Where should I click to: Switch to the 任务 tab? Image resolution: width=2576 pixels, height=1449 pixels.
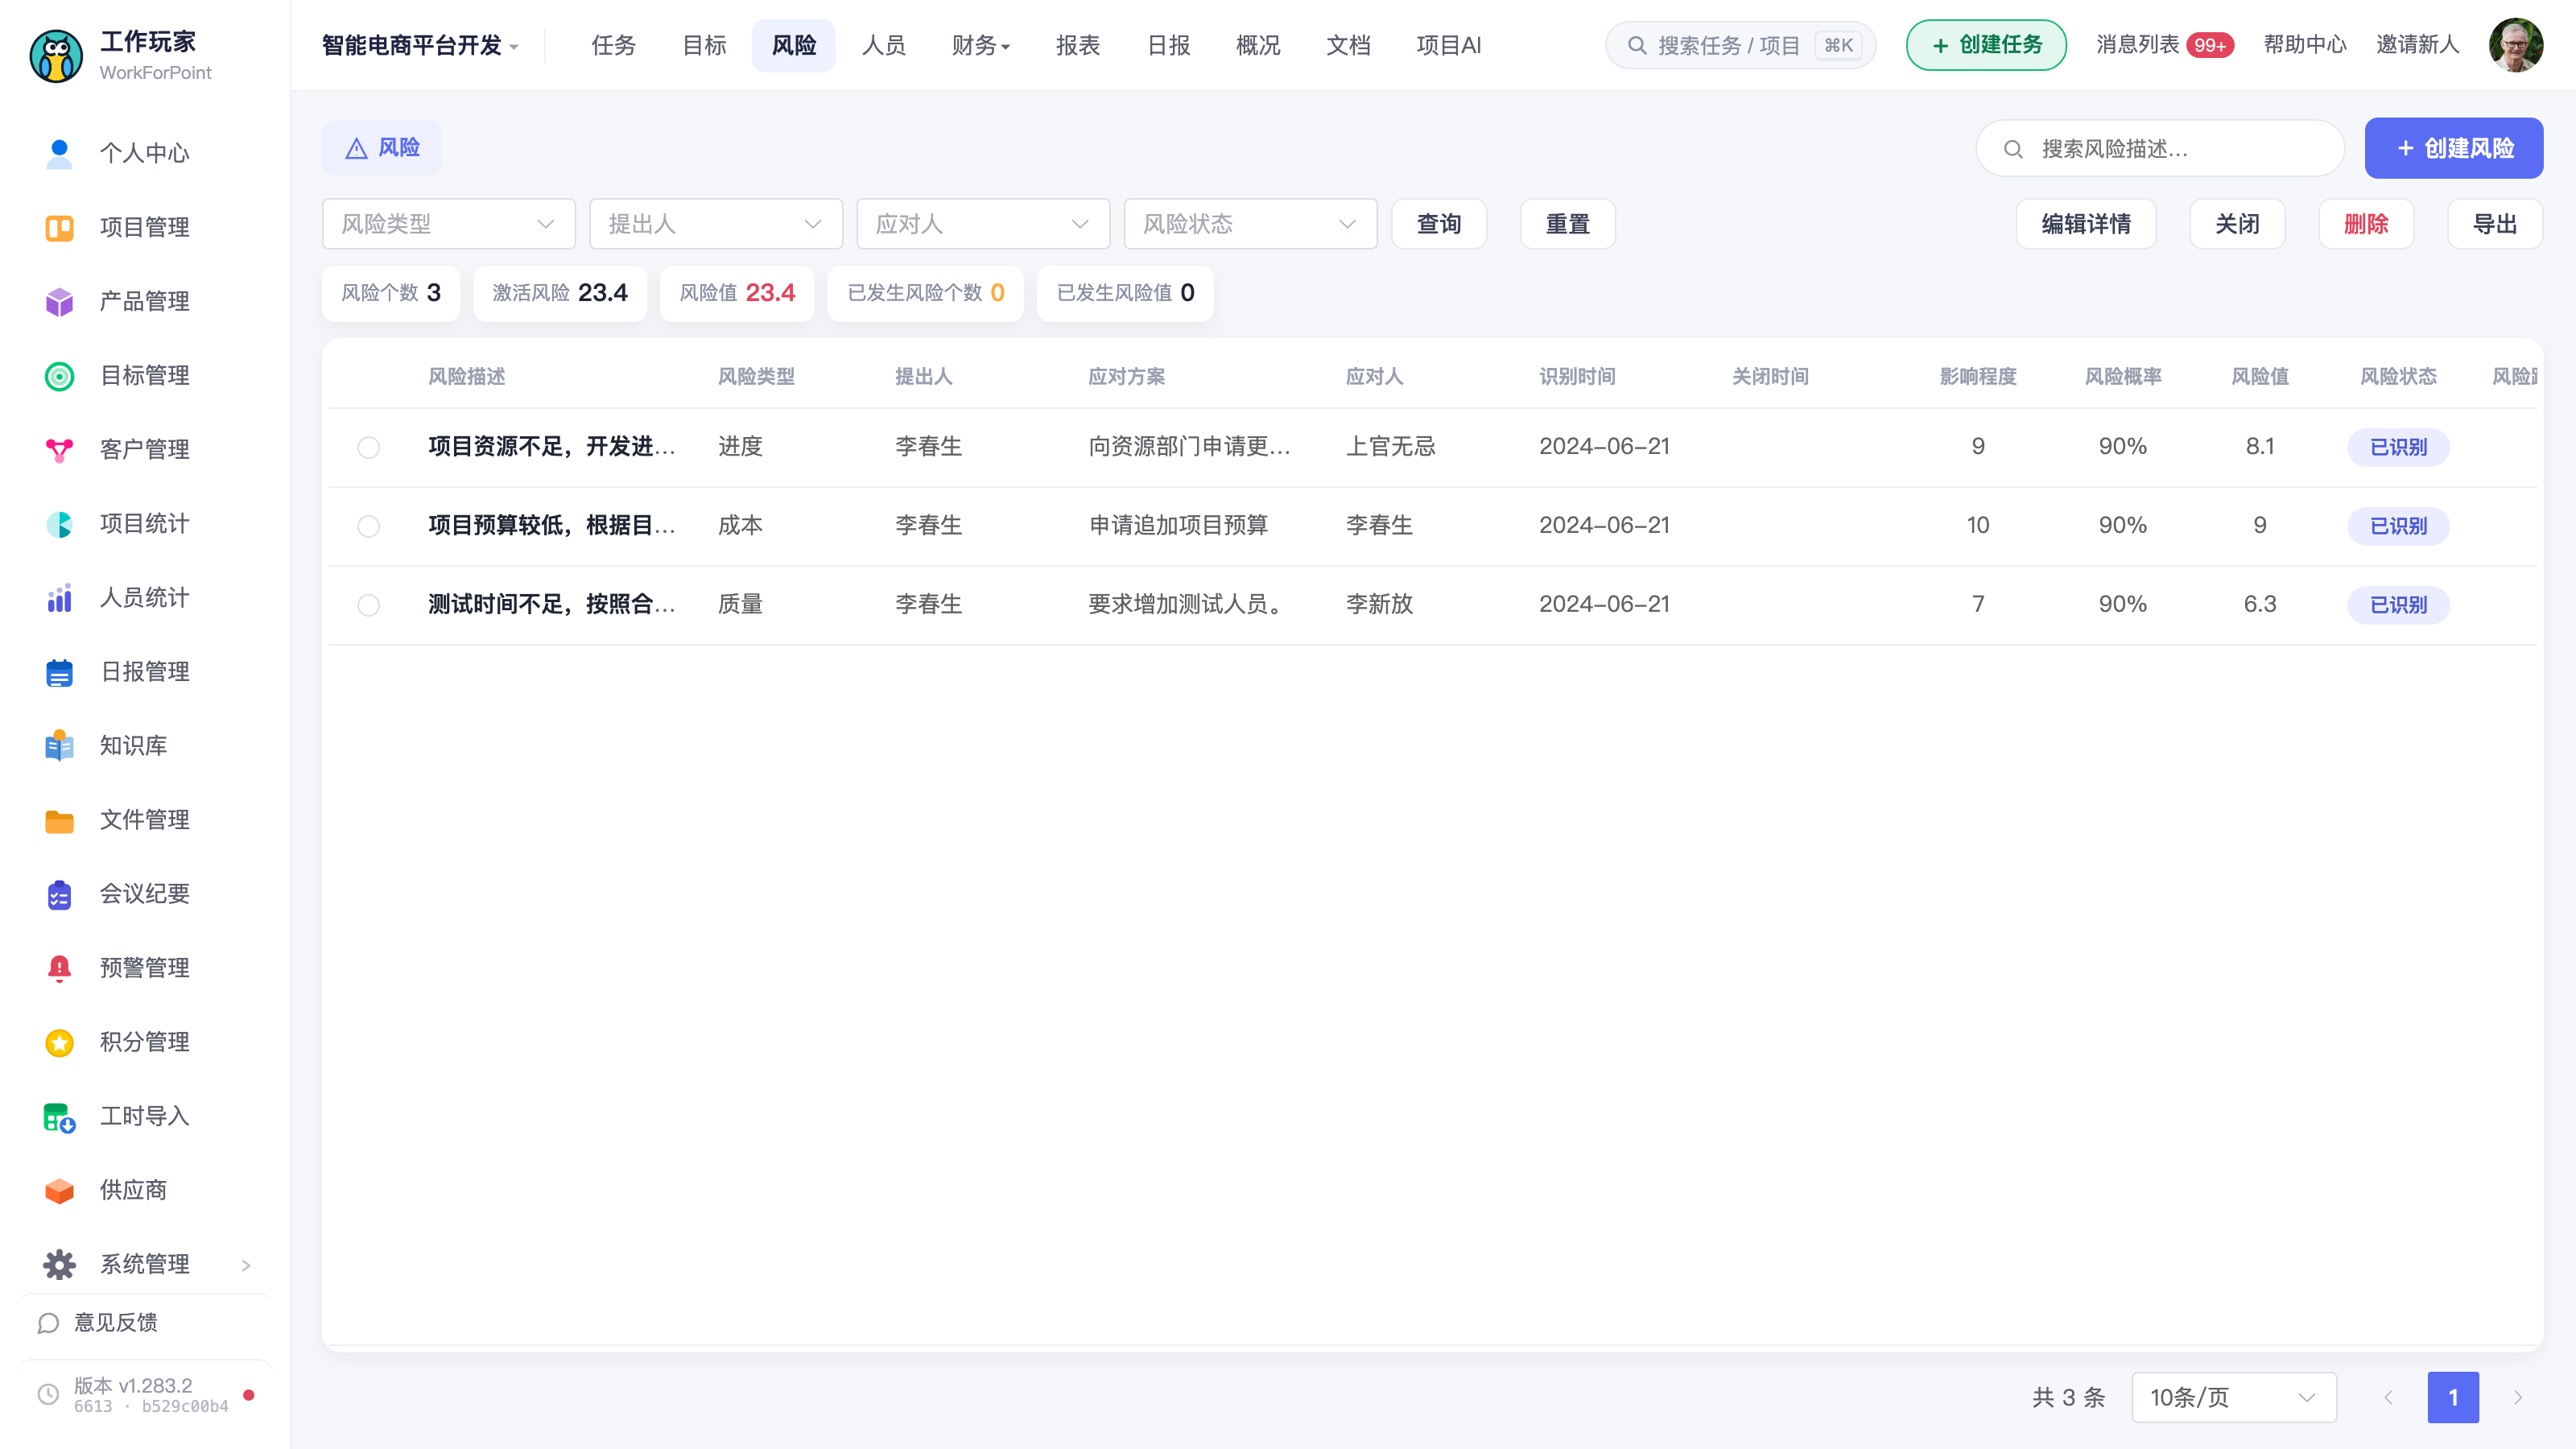point(613,45)
